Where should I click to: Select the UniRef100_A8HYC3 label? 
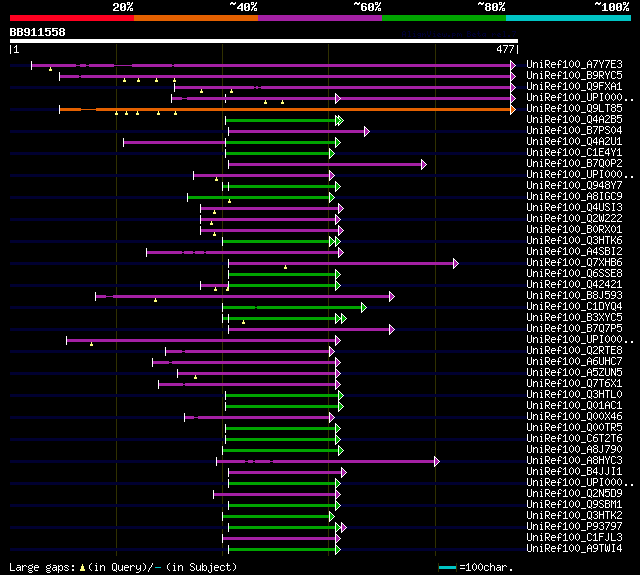(574, 461)
